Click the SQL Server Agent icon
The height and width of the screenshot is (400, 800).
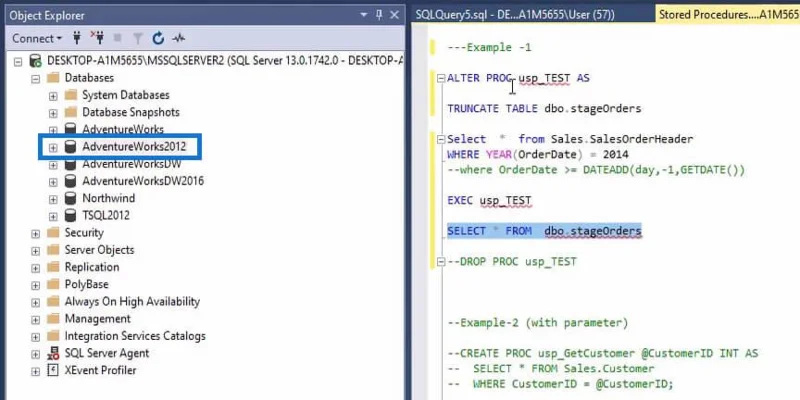tap(53, 353)
